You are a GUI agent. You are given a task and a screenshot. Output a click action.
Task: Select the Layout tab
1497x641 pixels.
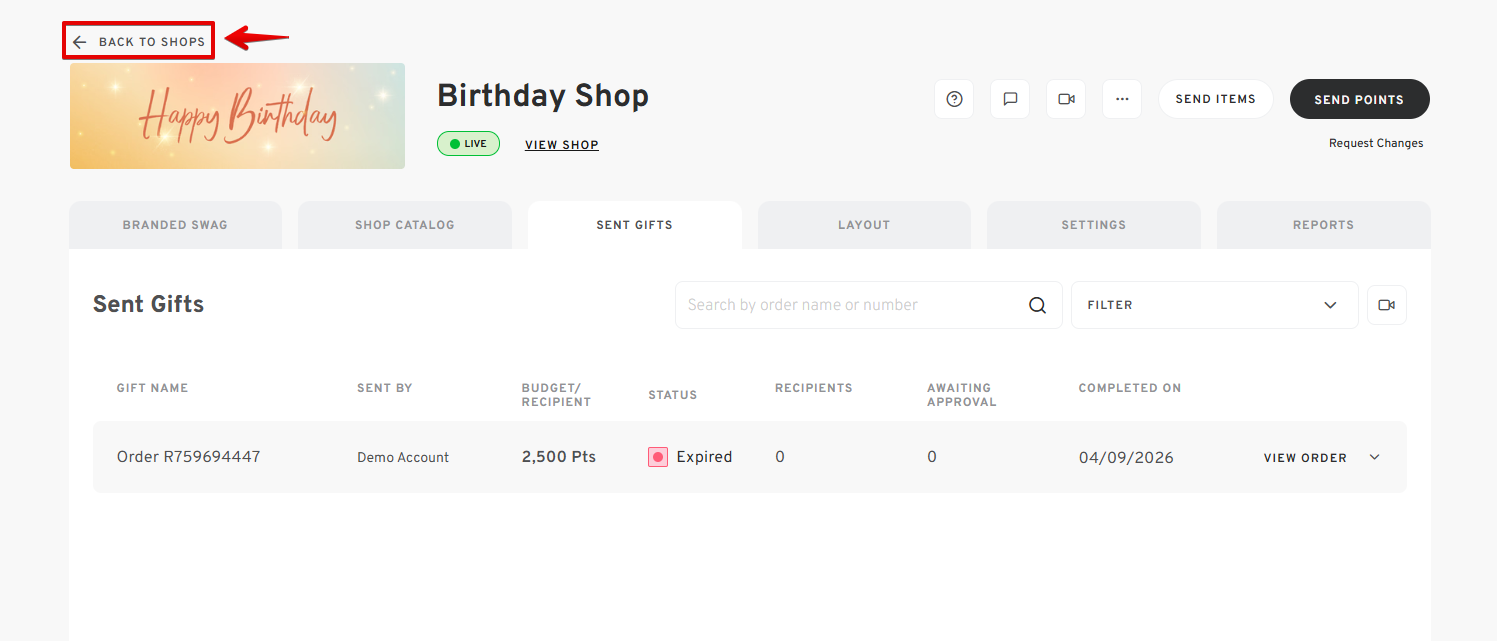864,225
